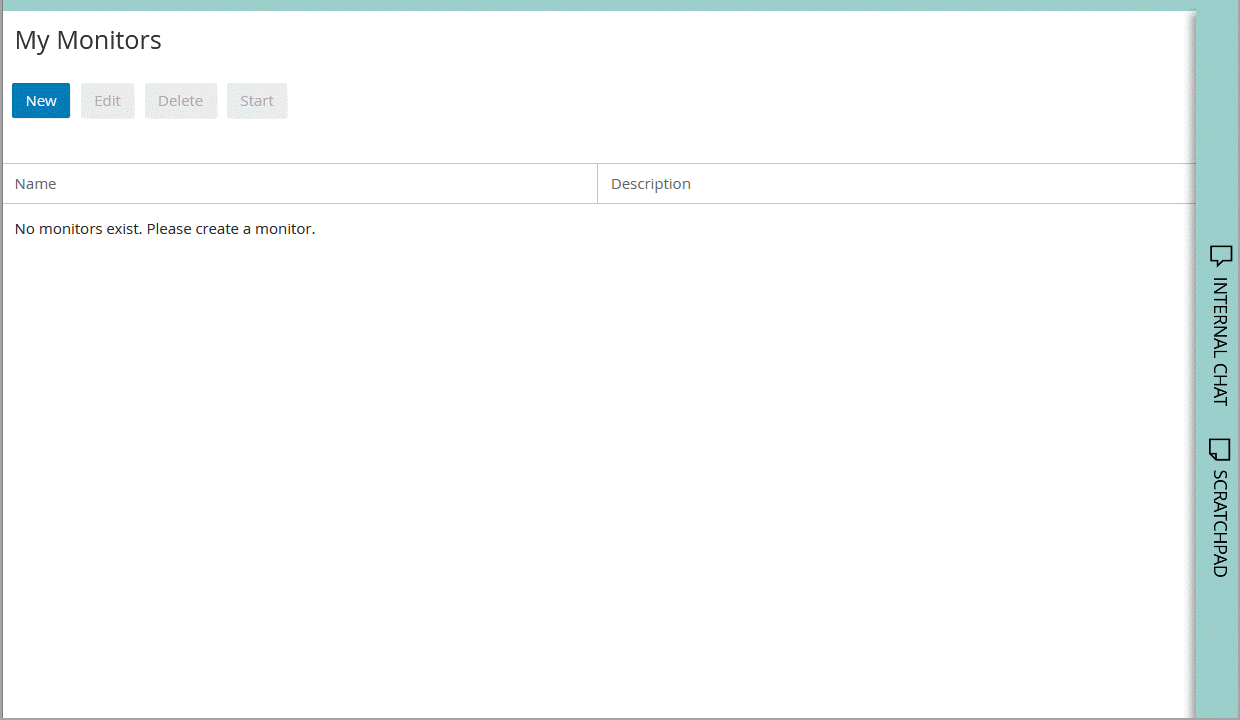Viewport: 1240px width, 720px height.
Task: Open the Internal Chat side panel
Action: pos(1220,325)
